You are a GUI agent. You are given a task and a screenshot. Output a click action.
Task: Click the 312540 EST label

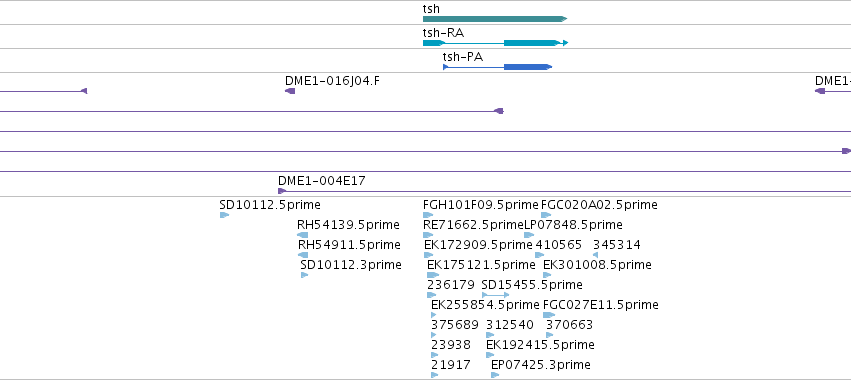[x=510, y=325]
